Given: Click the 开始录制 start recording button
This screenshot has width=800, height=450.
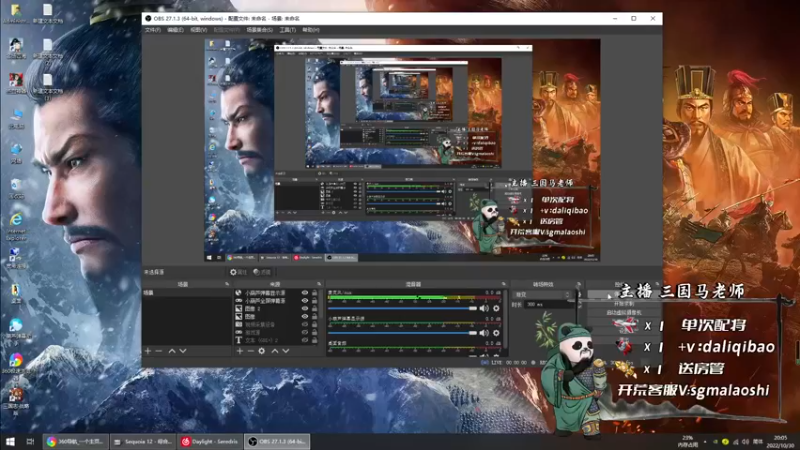Looking at the screenshot, I should click(x=623, y=304).
